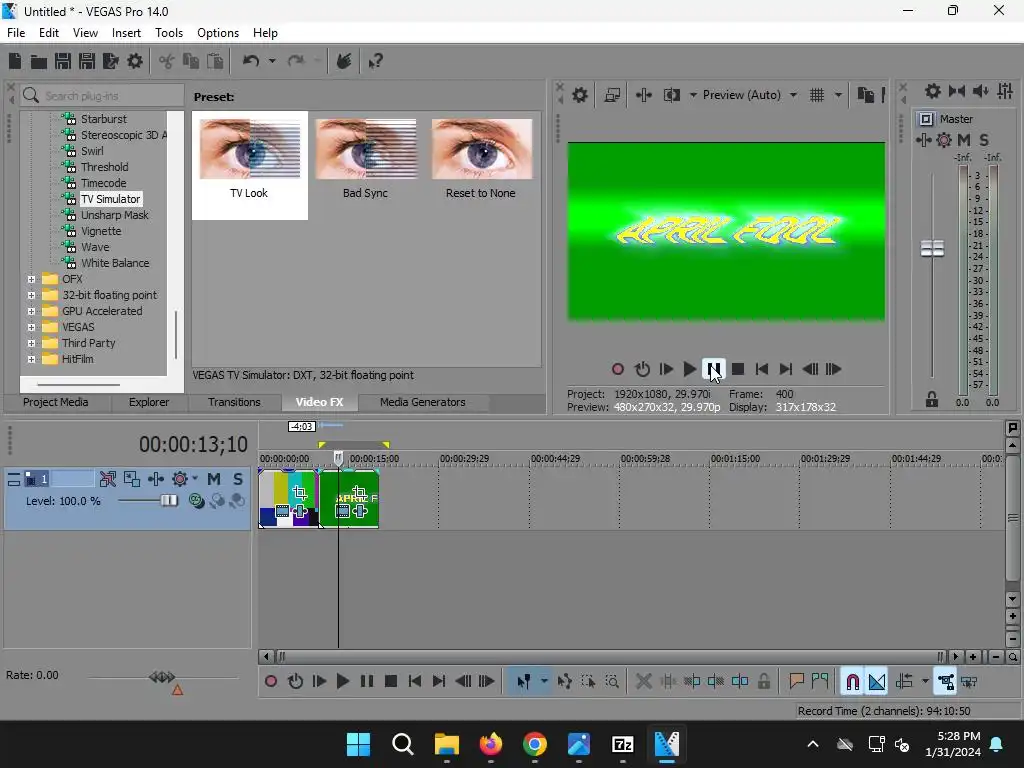Open the File menu
The image size is (1024, 768).
16,33
